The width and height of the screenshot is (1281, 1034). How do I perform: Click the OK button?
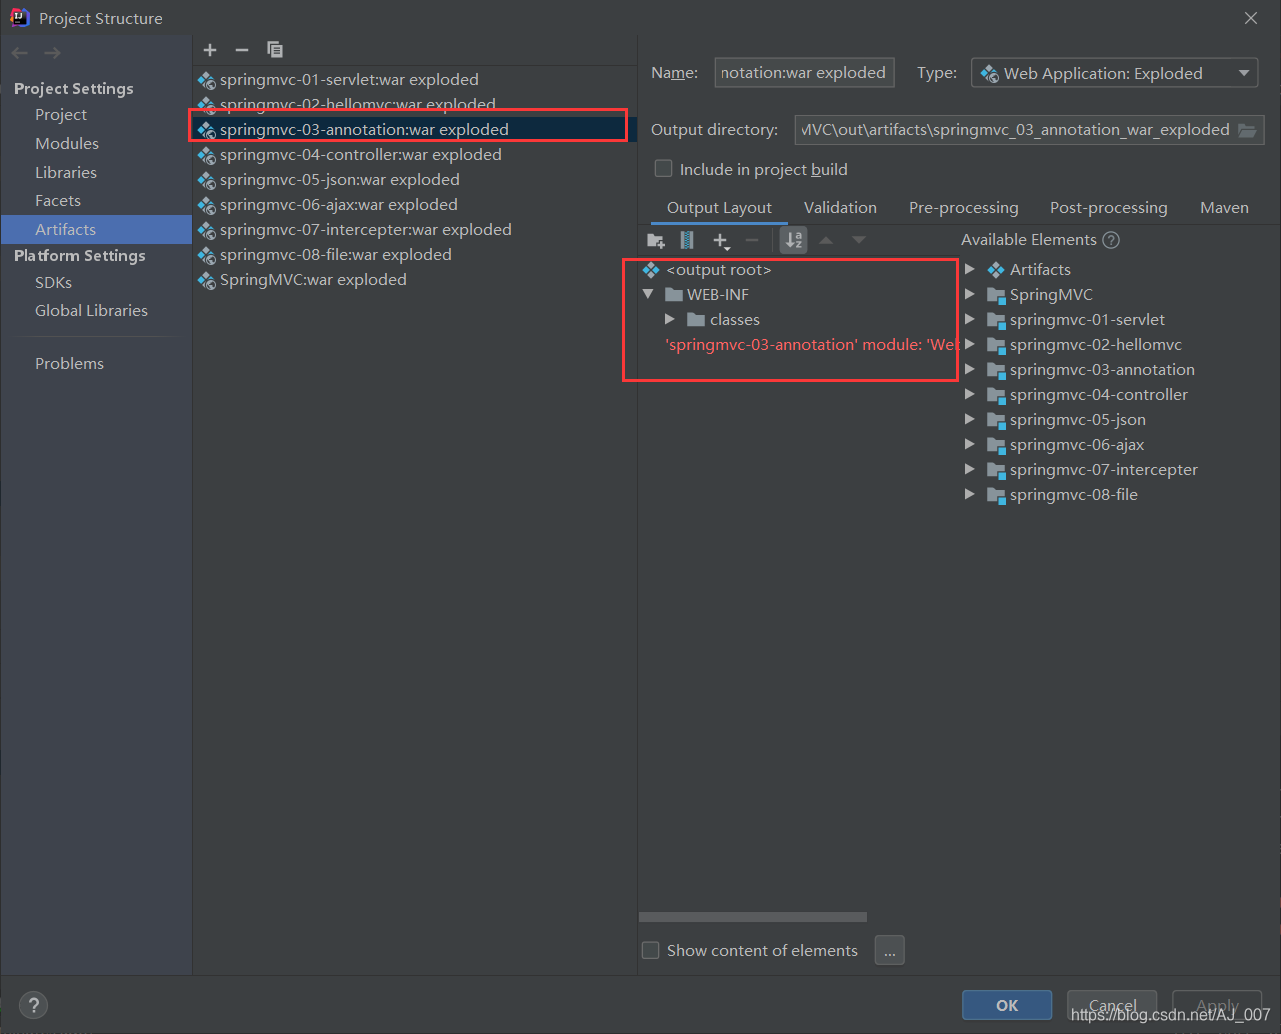(1007, 1006)
